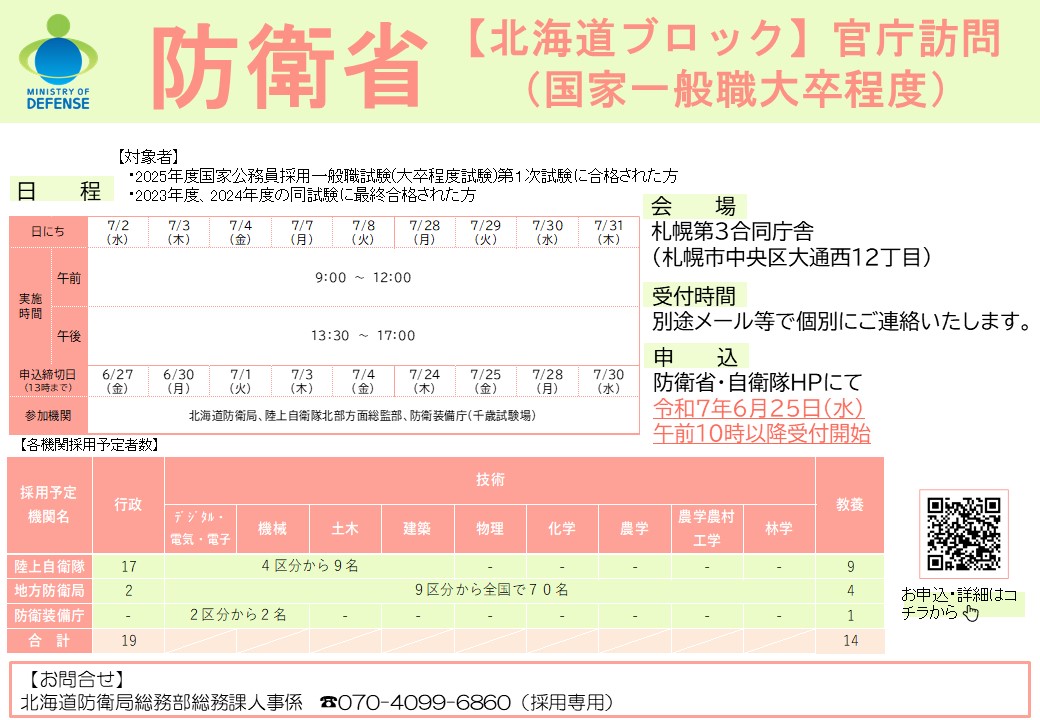Click the 9区分から全国で70名 cell
The height and width of the screenshot is (720, 1040).
coord(491,589)
